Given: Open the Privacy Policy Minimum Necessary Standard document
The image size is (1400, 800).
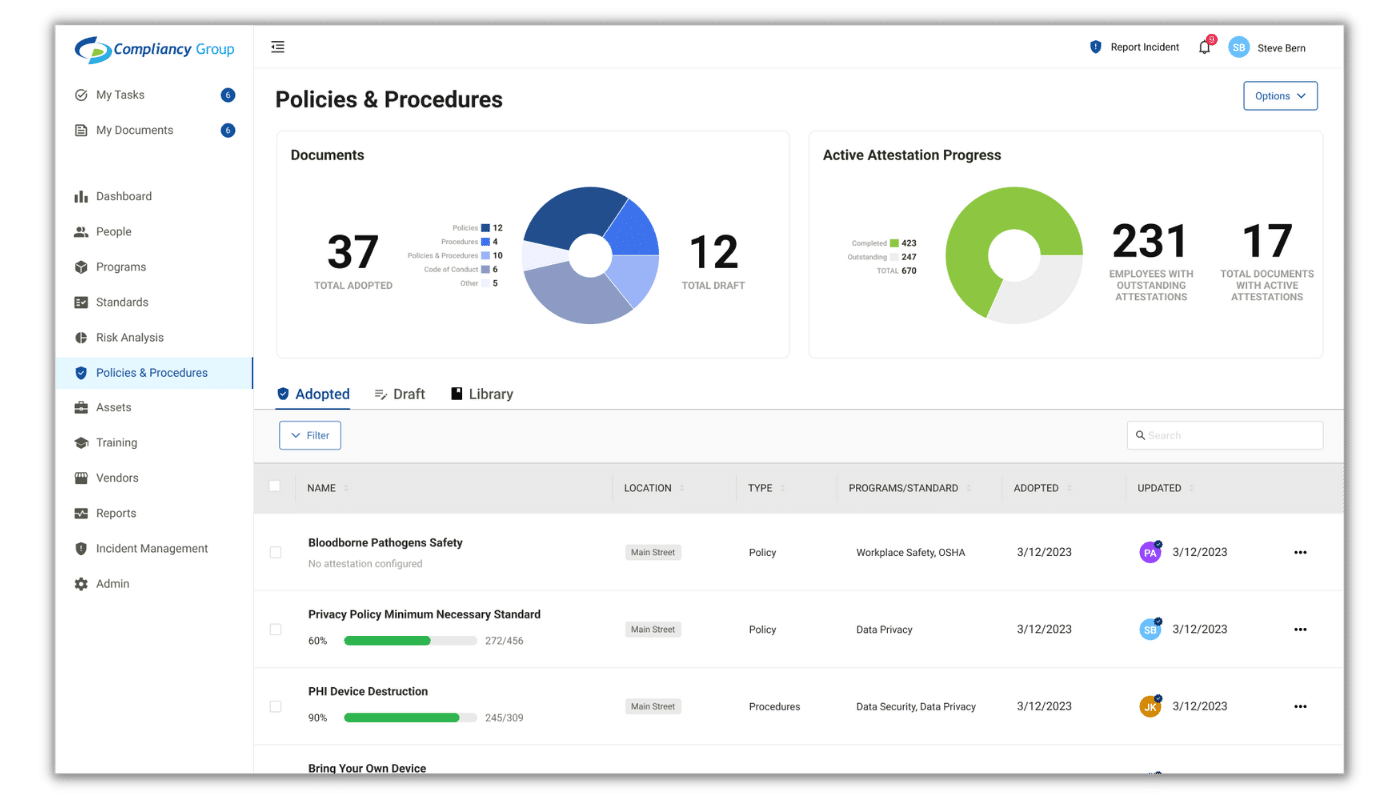Looking at the screenshot, I should click(424, 613).
